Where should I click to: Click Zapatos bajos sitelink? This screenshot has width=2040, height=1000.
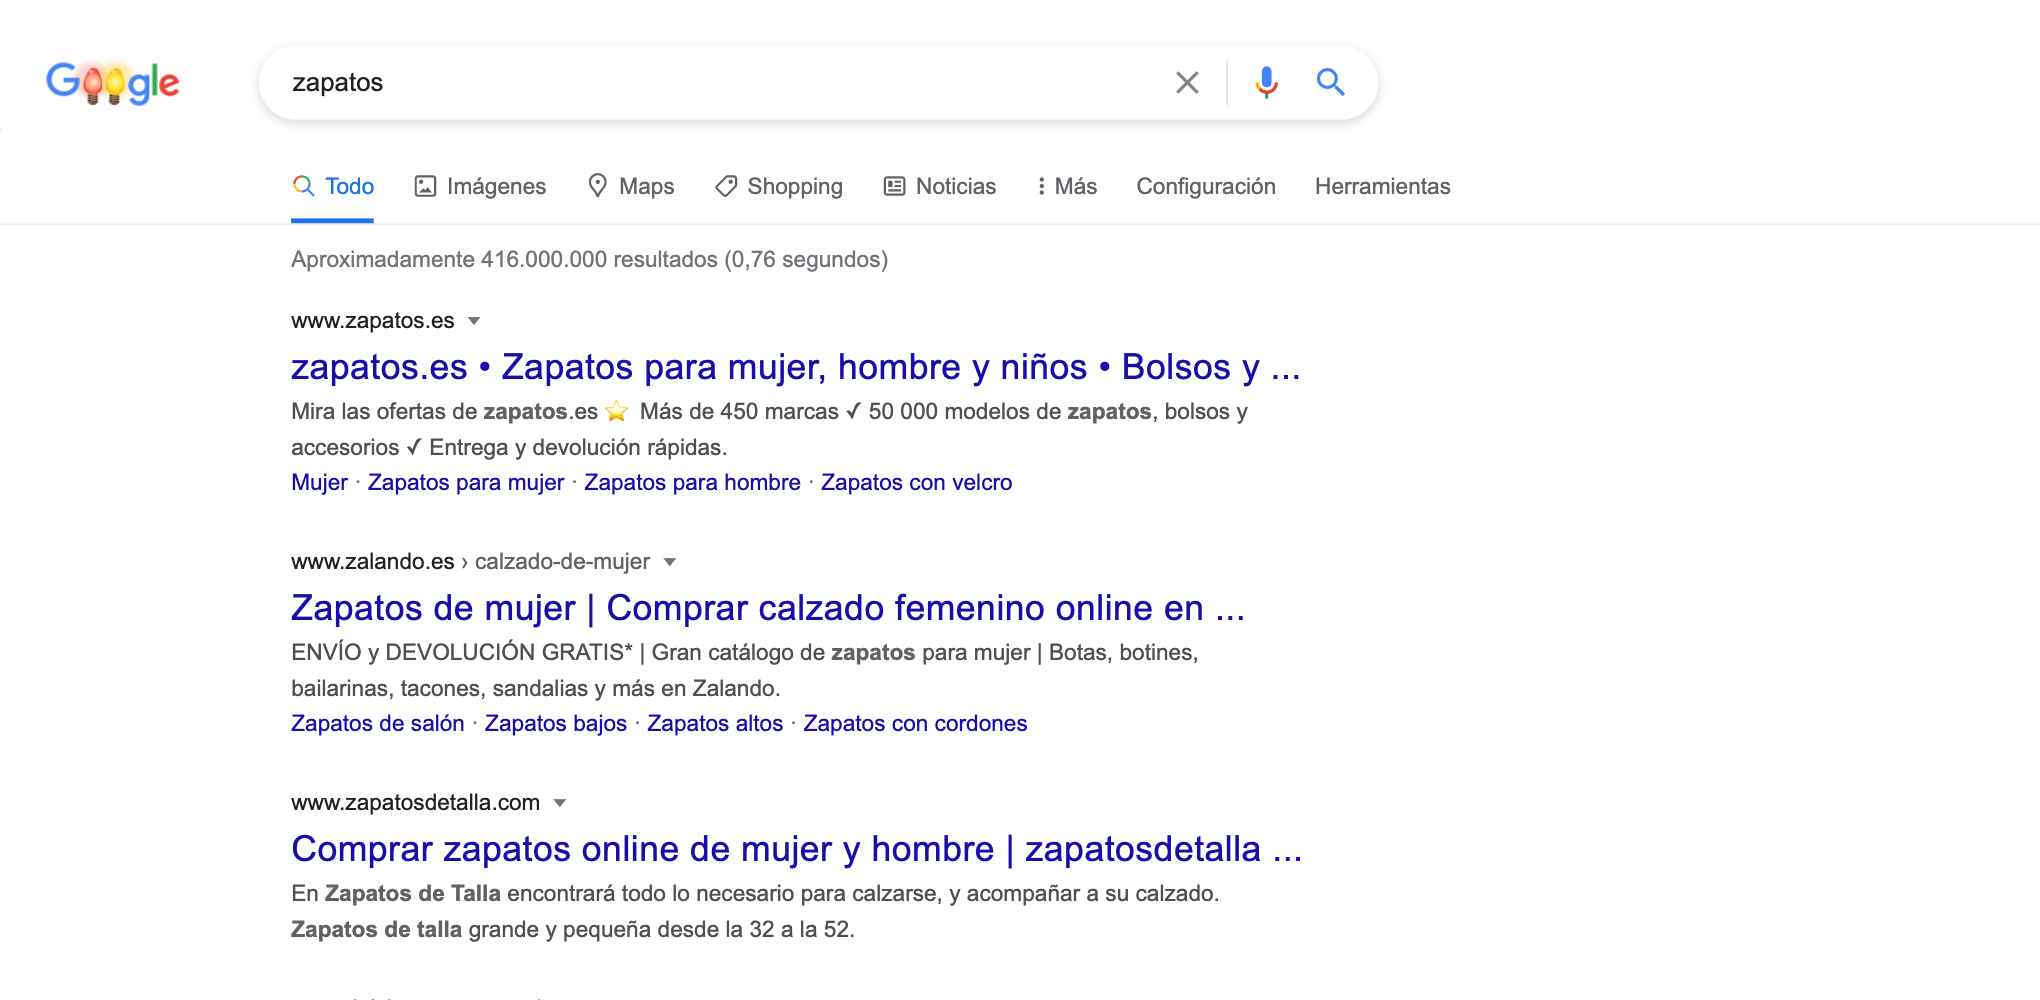[x=556, y=723]
